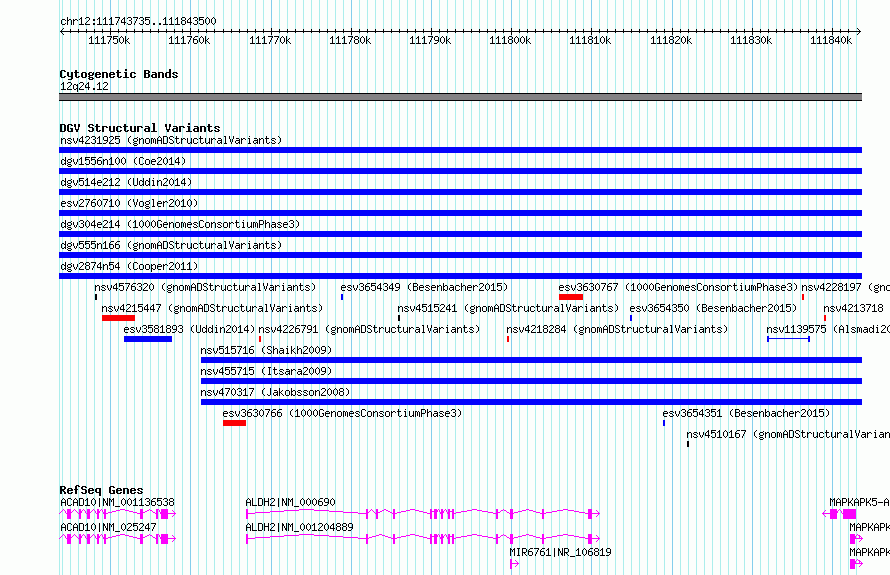Select esv3654350 (Besenbacher2015) label

713,308
